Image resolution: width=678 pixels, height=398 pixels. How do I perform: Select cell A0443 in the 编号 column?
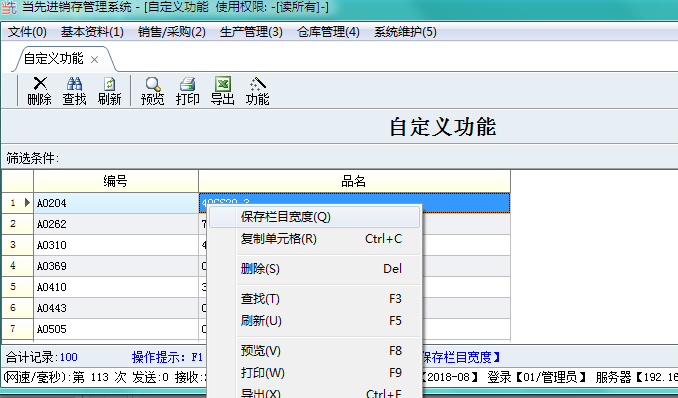116,308
